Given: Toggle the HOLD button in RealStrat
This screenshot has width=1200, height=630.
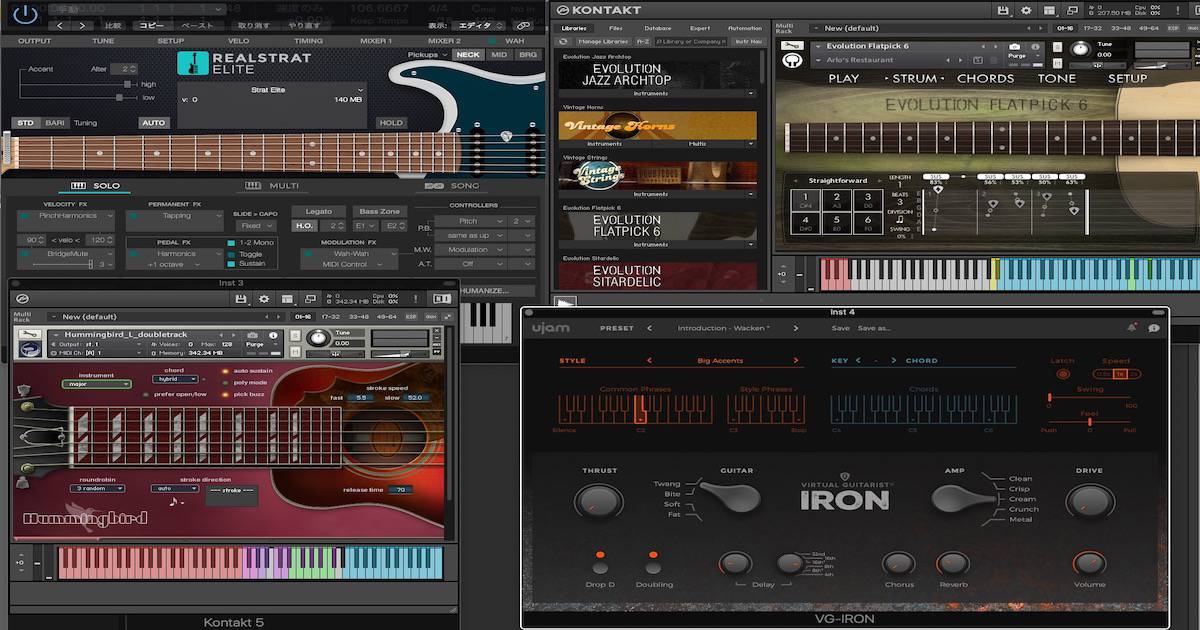Looking at the screenshot, I should [x=391, y=123].
